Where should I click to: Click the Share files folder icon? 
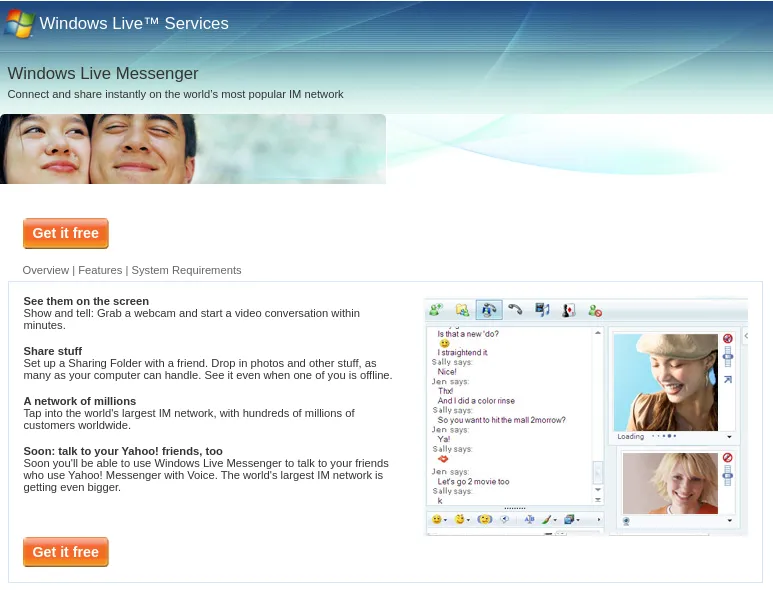pos(462,310)
